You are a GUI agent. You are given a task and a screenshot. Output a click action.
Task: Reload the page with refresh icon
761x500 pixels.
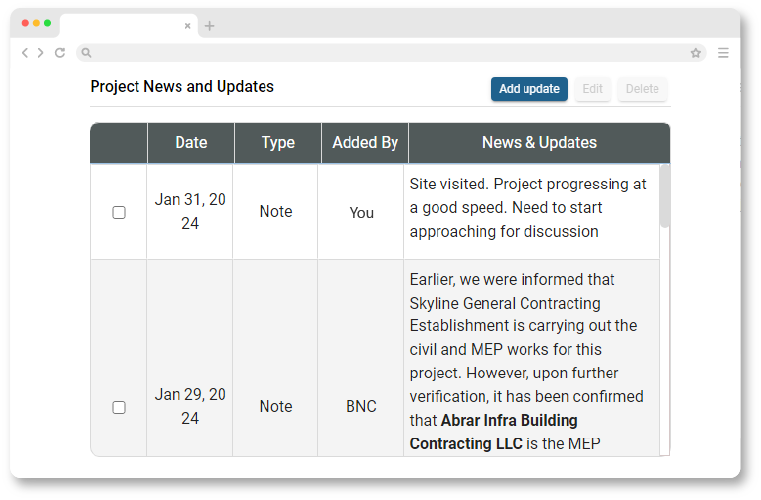pyautogui.click(x=60, y=53)
